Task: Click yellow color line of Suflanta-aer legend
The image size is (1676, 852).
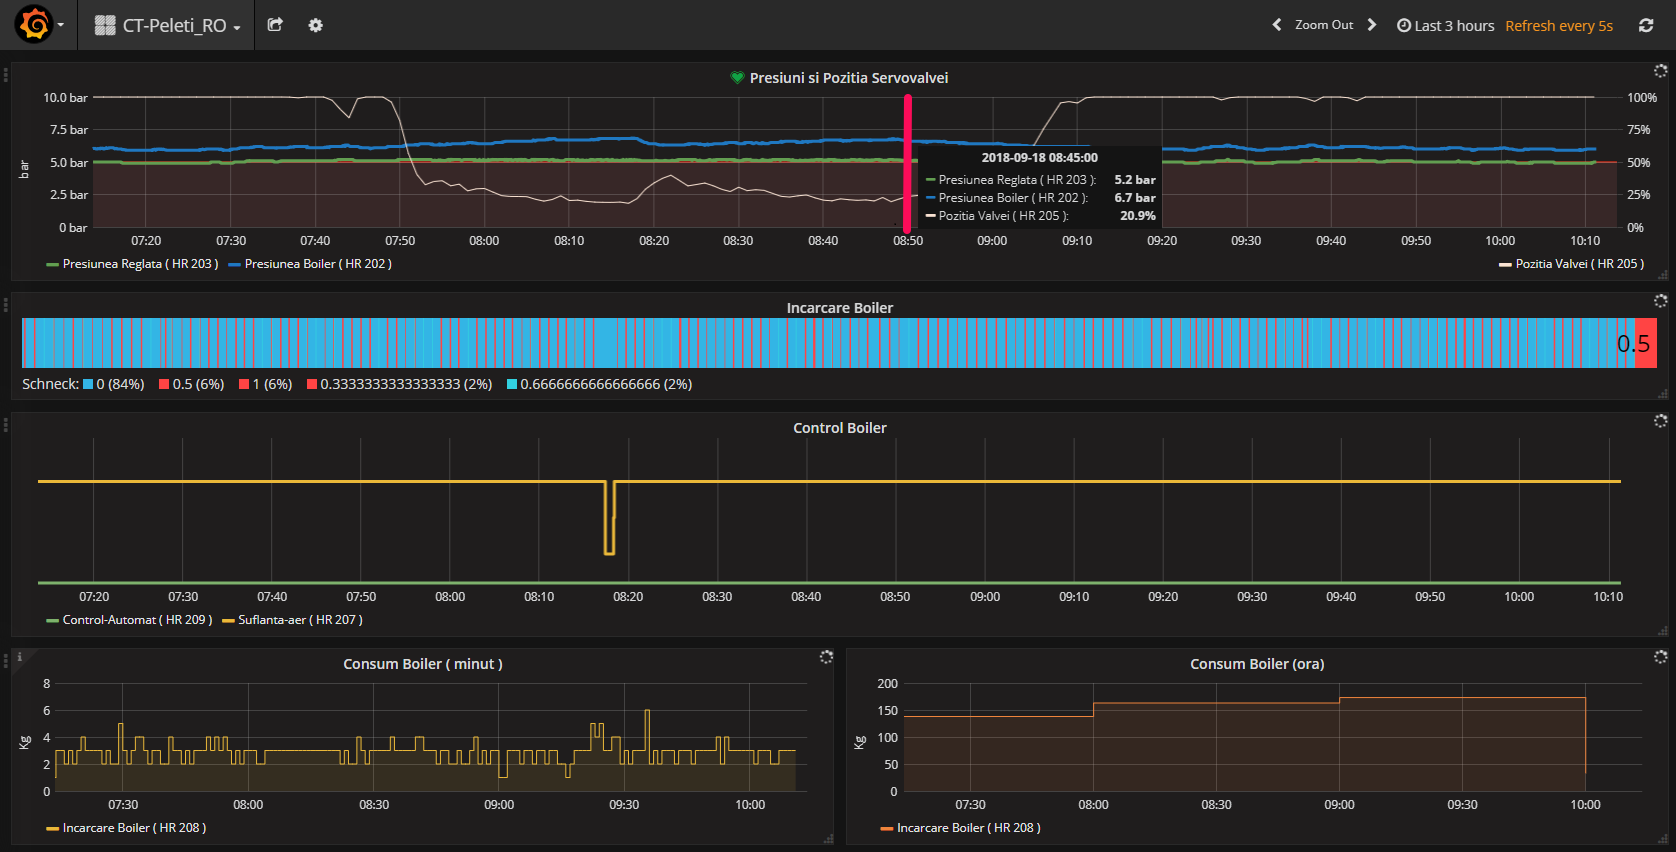Action: click(x=228, y=621)
